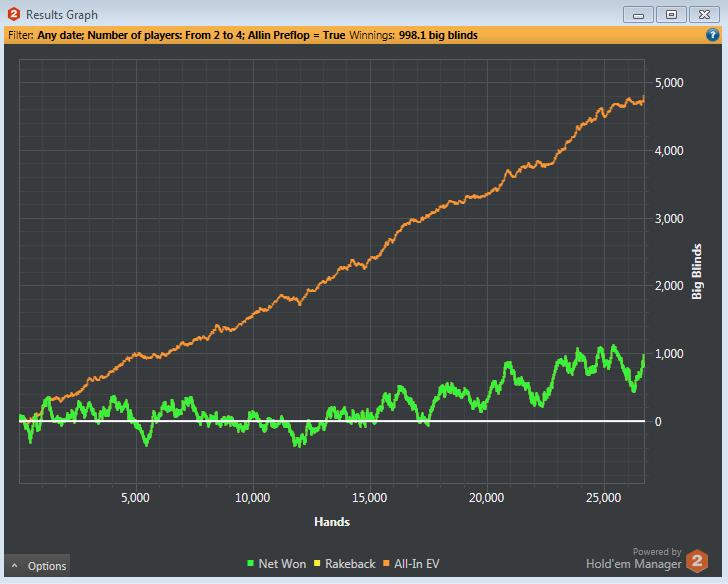Click the 15,000 hands x-axis value
Viewport: 728px width, 584px height.
pos(370,498)
